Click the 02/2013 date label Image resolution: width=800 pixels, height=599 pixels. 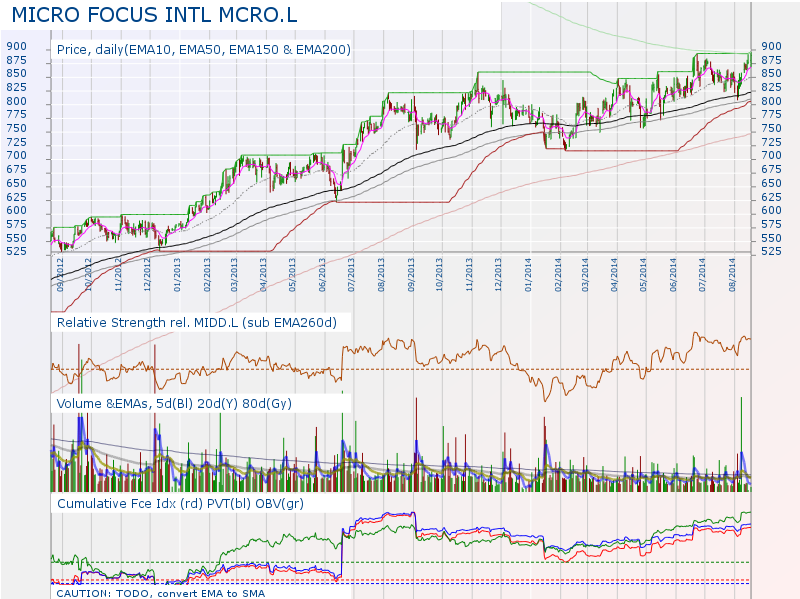point(207,275)
